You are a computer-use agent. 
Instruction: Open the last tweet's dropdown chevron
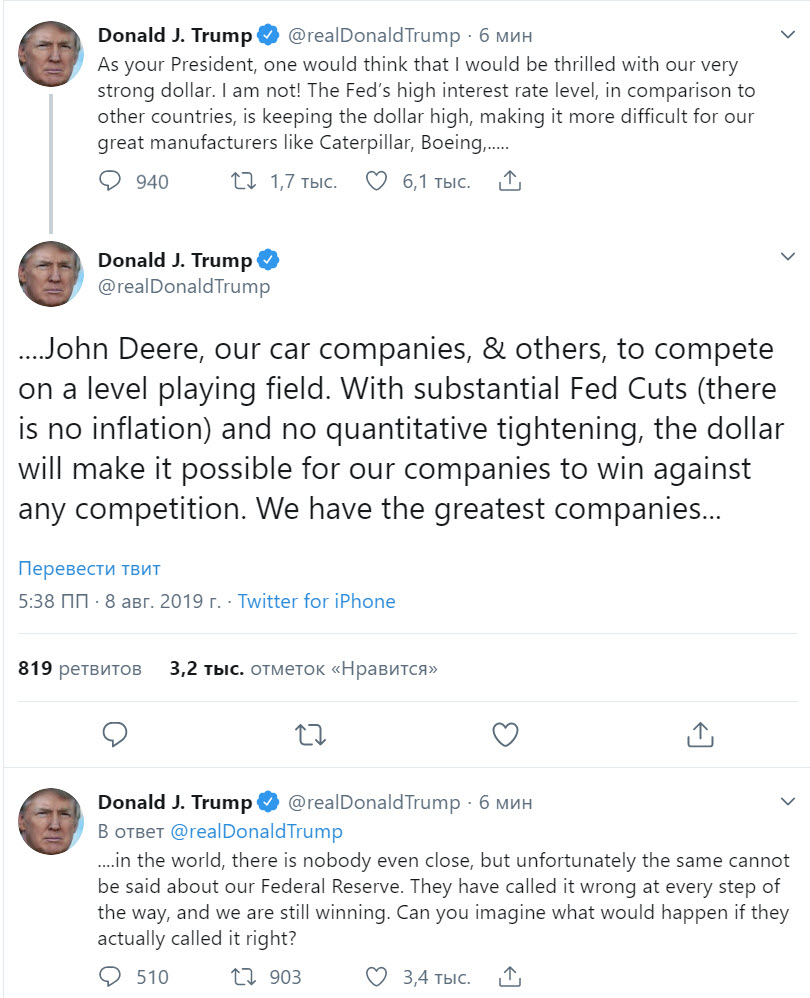[786, 801]
